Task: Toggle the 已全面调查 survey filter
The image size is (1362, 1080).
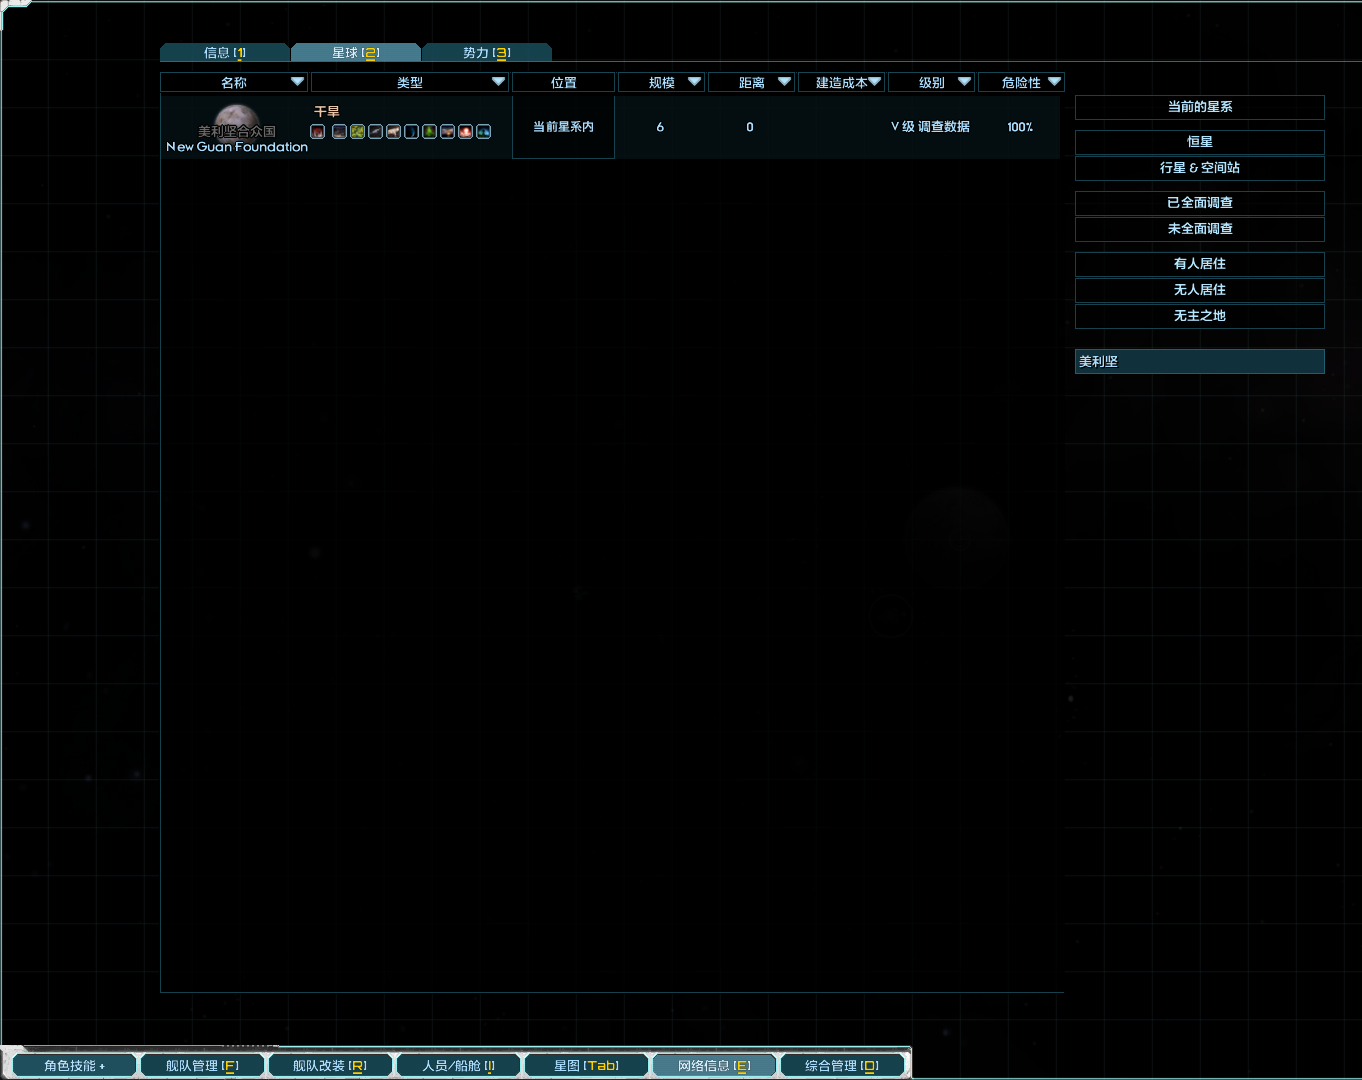Action: point(1199,202)
